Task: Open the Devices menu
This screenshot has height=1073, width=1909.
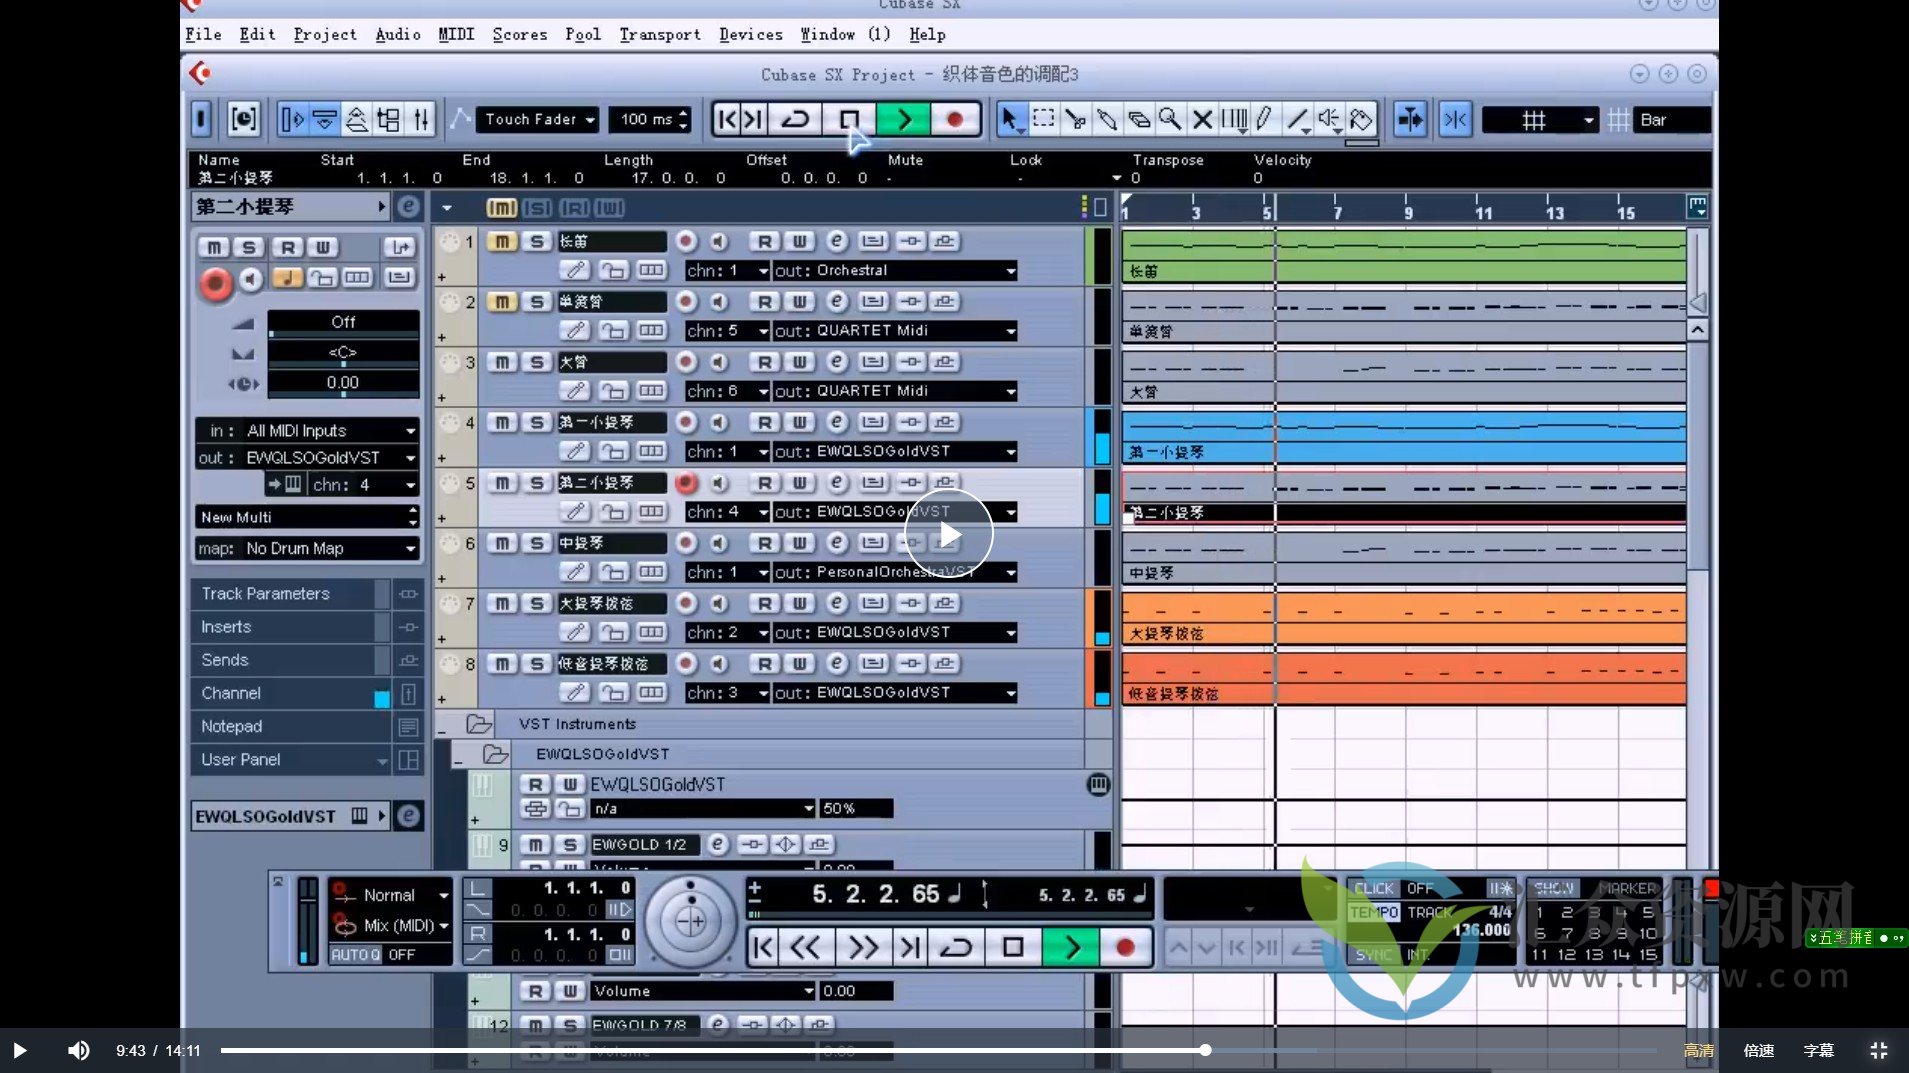Action: (x=750, y=34)
